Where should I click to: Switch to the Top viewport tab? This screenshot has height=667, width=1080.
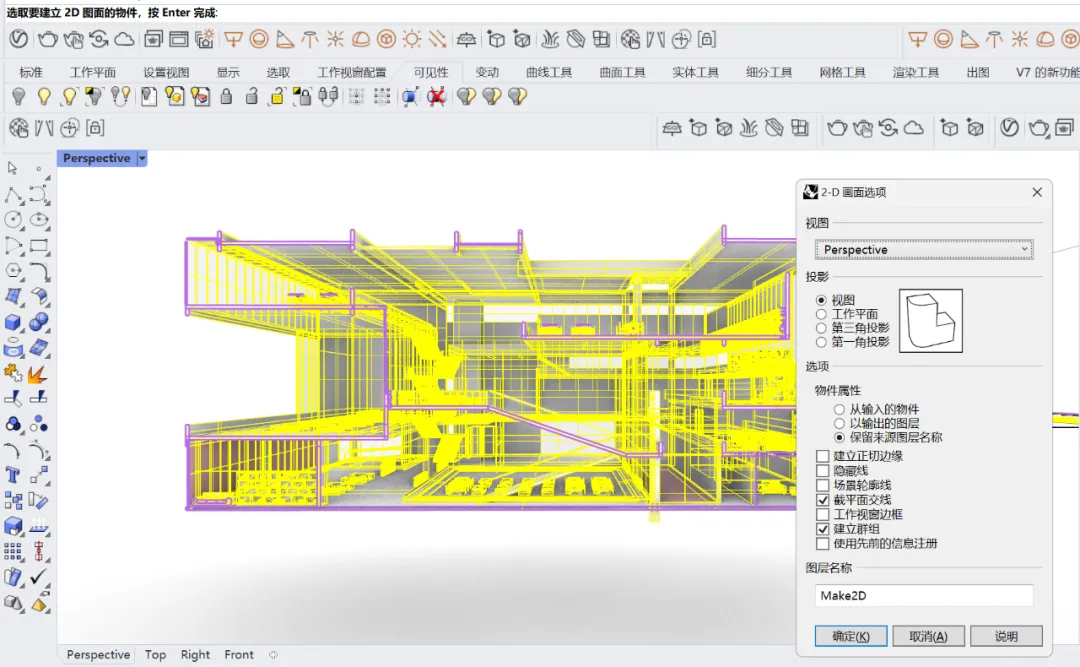pos(155,655)
